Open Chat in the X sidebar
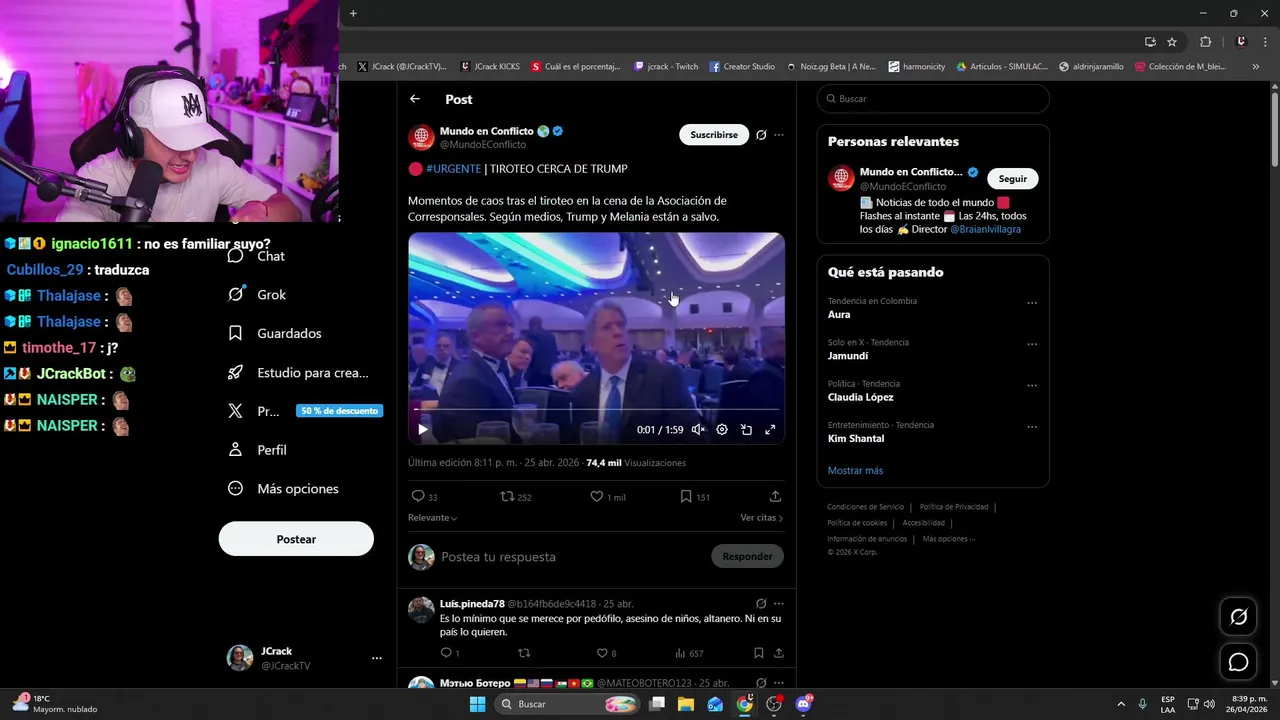Viewport: 1280px width, 720px height. click(257, 256)
